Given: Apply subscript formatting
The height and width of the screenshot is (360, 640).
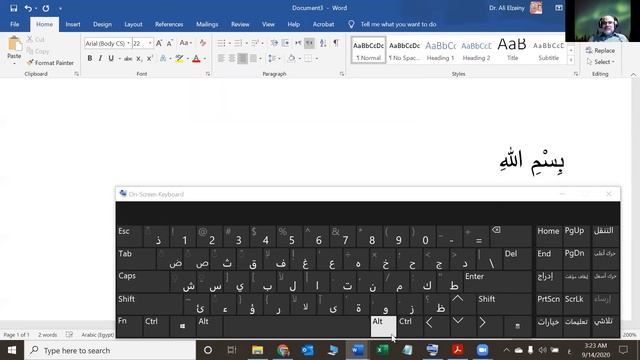Looking at the screenshot, I should (x=139, y=59).
